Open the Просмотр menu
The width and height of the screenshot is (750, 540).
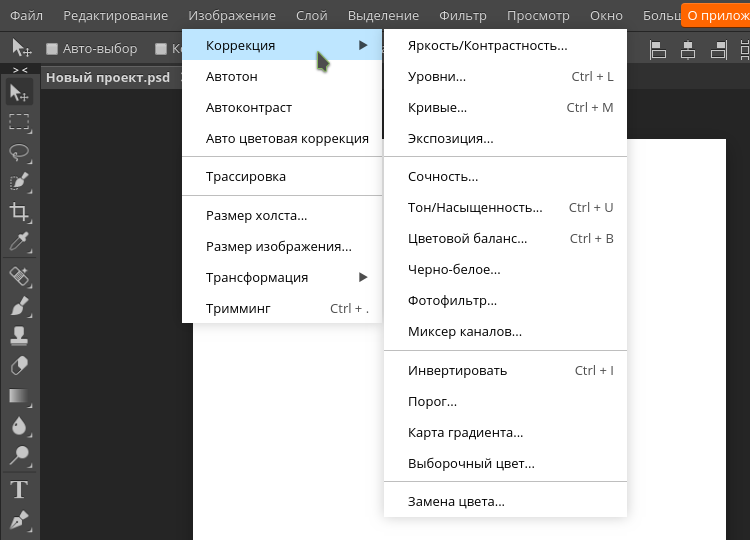click(539, 16)
